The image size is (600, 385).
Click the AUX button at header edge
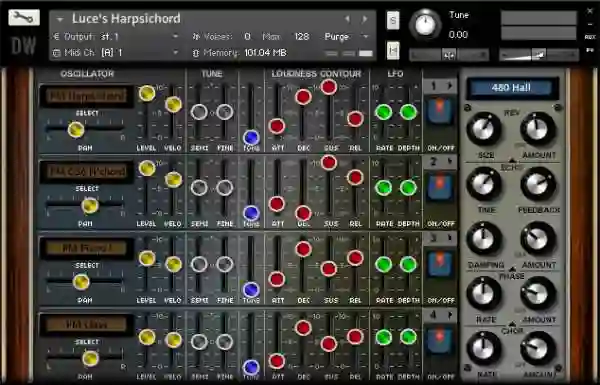pos(590,37)
